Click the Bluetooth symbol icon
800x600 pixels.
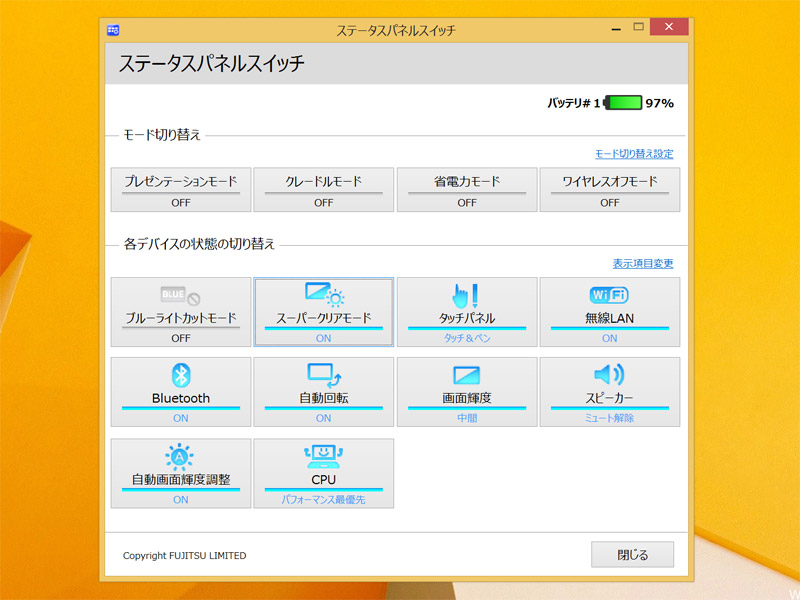point(180,375)
